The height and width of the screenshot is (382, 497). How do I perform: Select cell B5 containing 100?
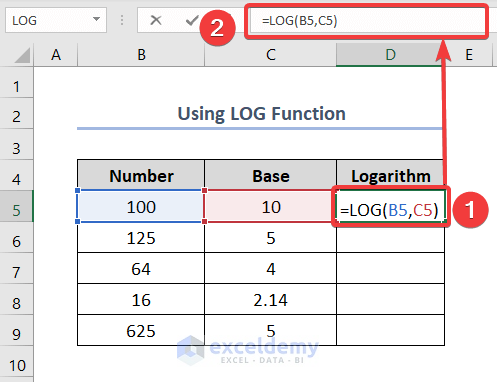coord(141,206)
